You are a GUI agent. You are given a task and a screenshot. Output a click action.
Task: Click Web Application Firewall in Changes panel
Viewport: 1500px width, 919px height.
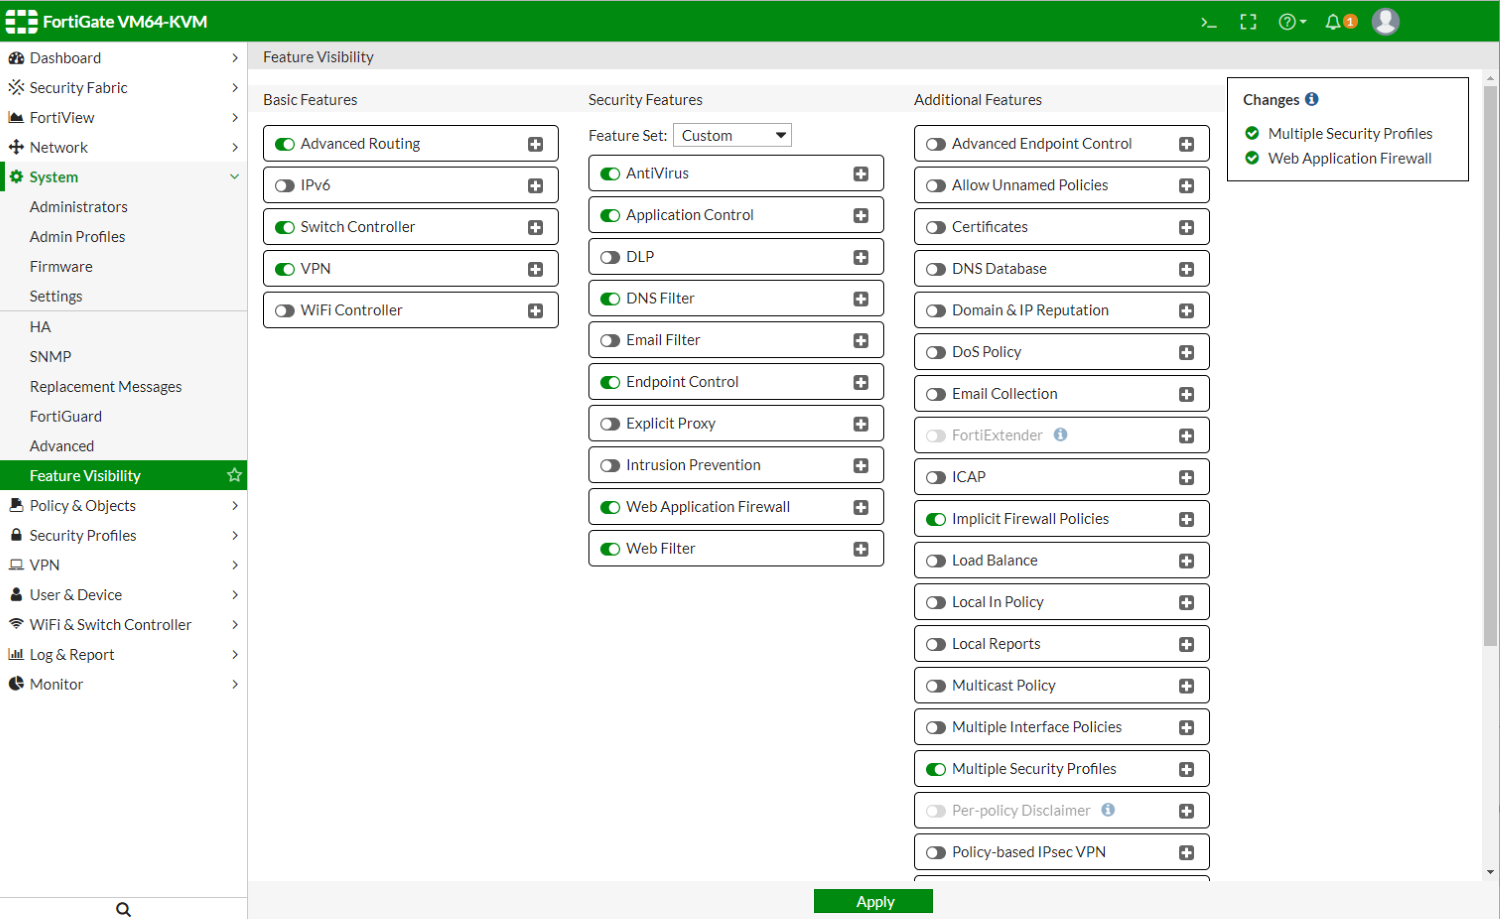[x=1350, y=158]
